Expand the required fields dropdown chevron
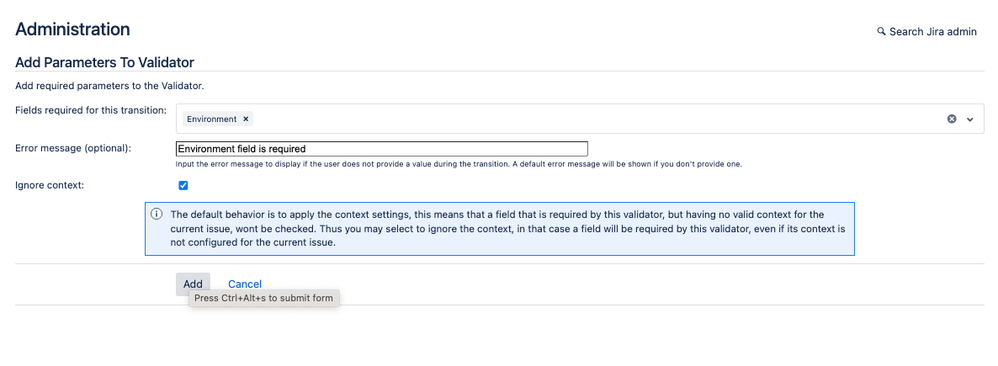This screenshot has width=998, height=366. click(x=970, y=119)
